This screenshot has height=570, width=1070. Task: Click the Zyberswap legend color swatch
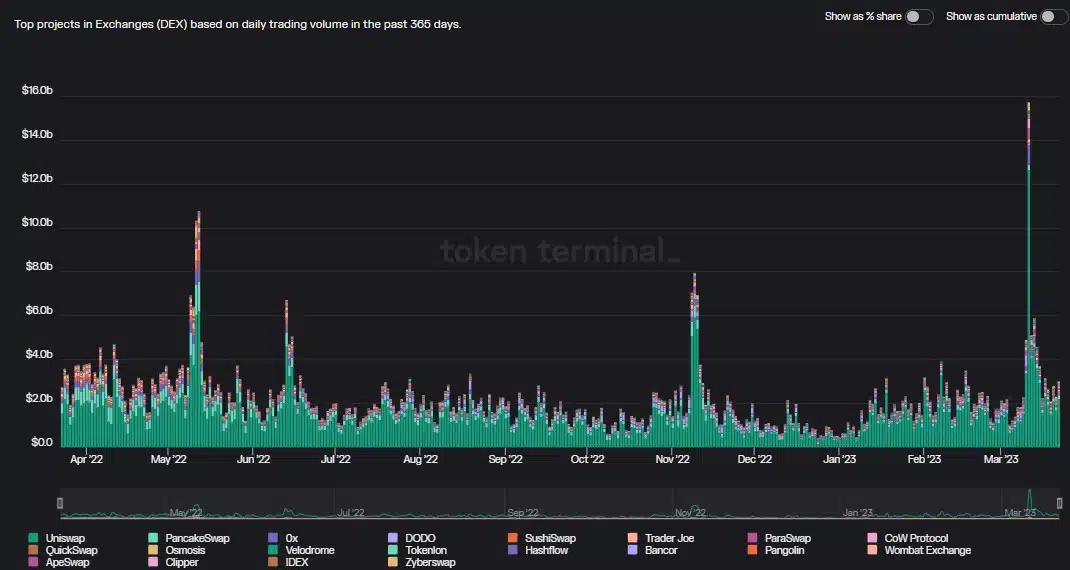coord(392,562)
